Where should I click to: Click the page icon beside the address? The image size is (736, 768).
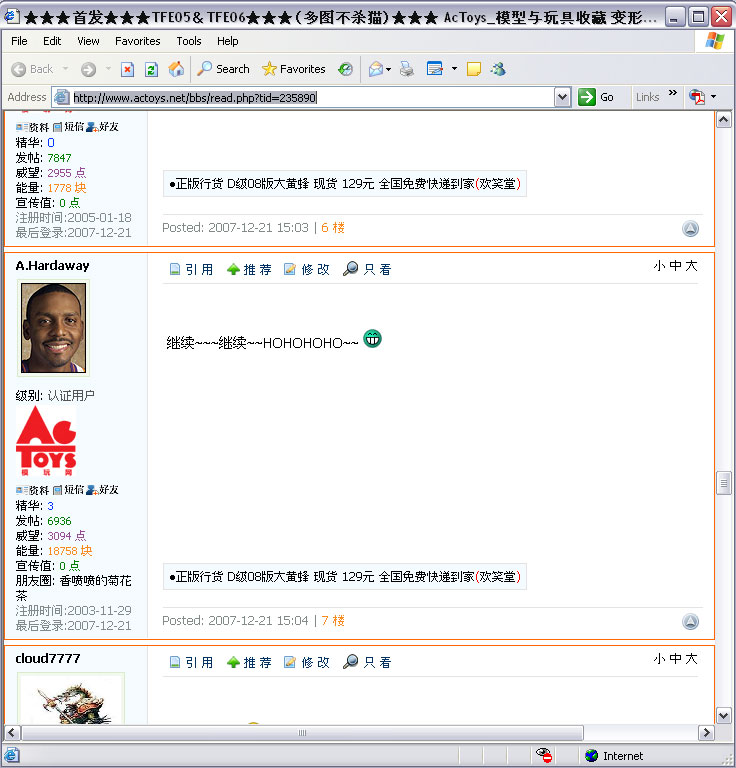[61, 97]
